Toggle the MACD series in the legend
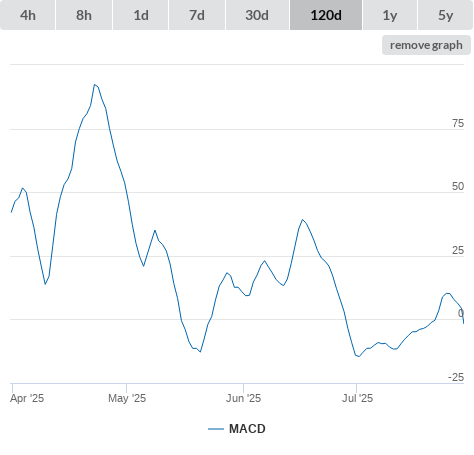Screen dimensions: 474x455 tap(237, 429)
